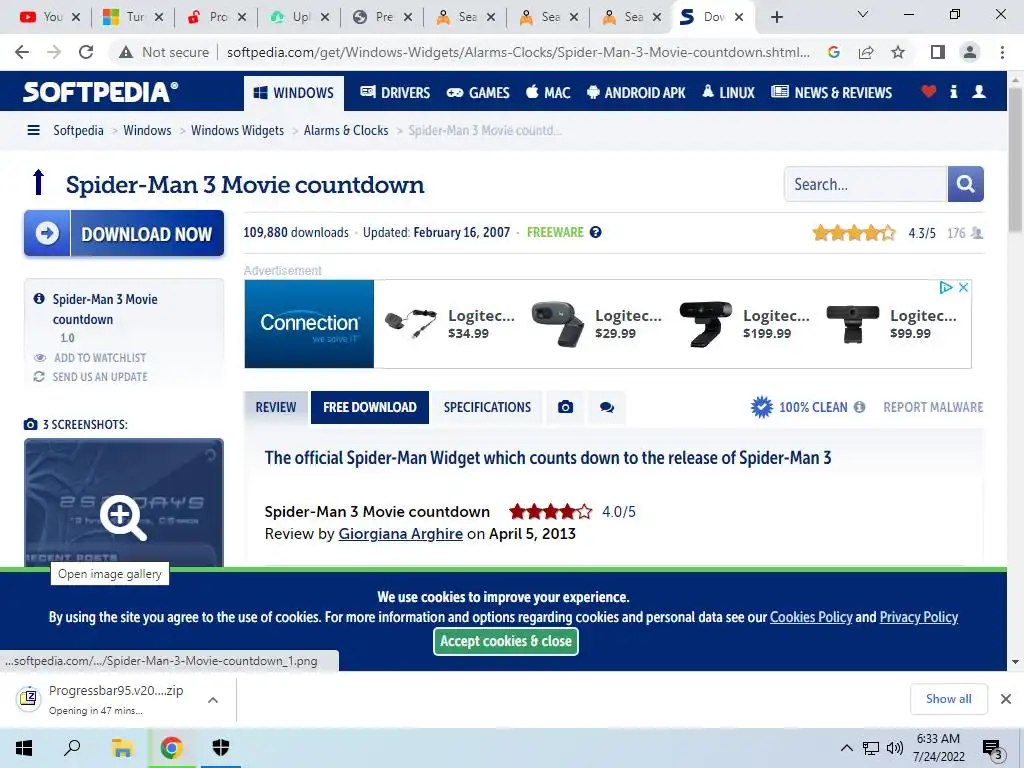The width and height of the screenshot is (1024, 768).
Task: Expand the Progressbar95 download options chevron
Action: point(212,700)
